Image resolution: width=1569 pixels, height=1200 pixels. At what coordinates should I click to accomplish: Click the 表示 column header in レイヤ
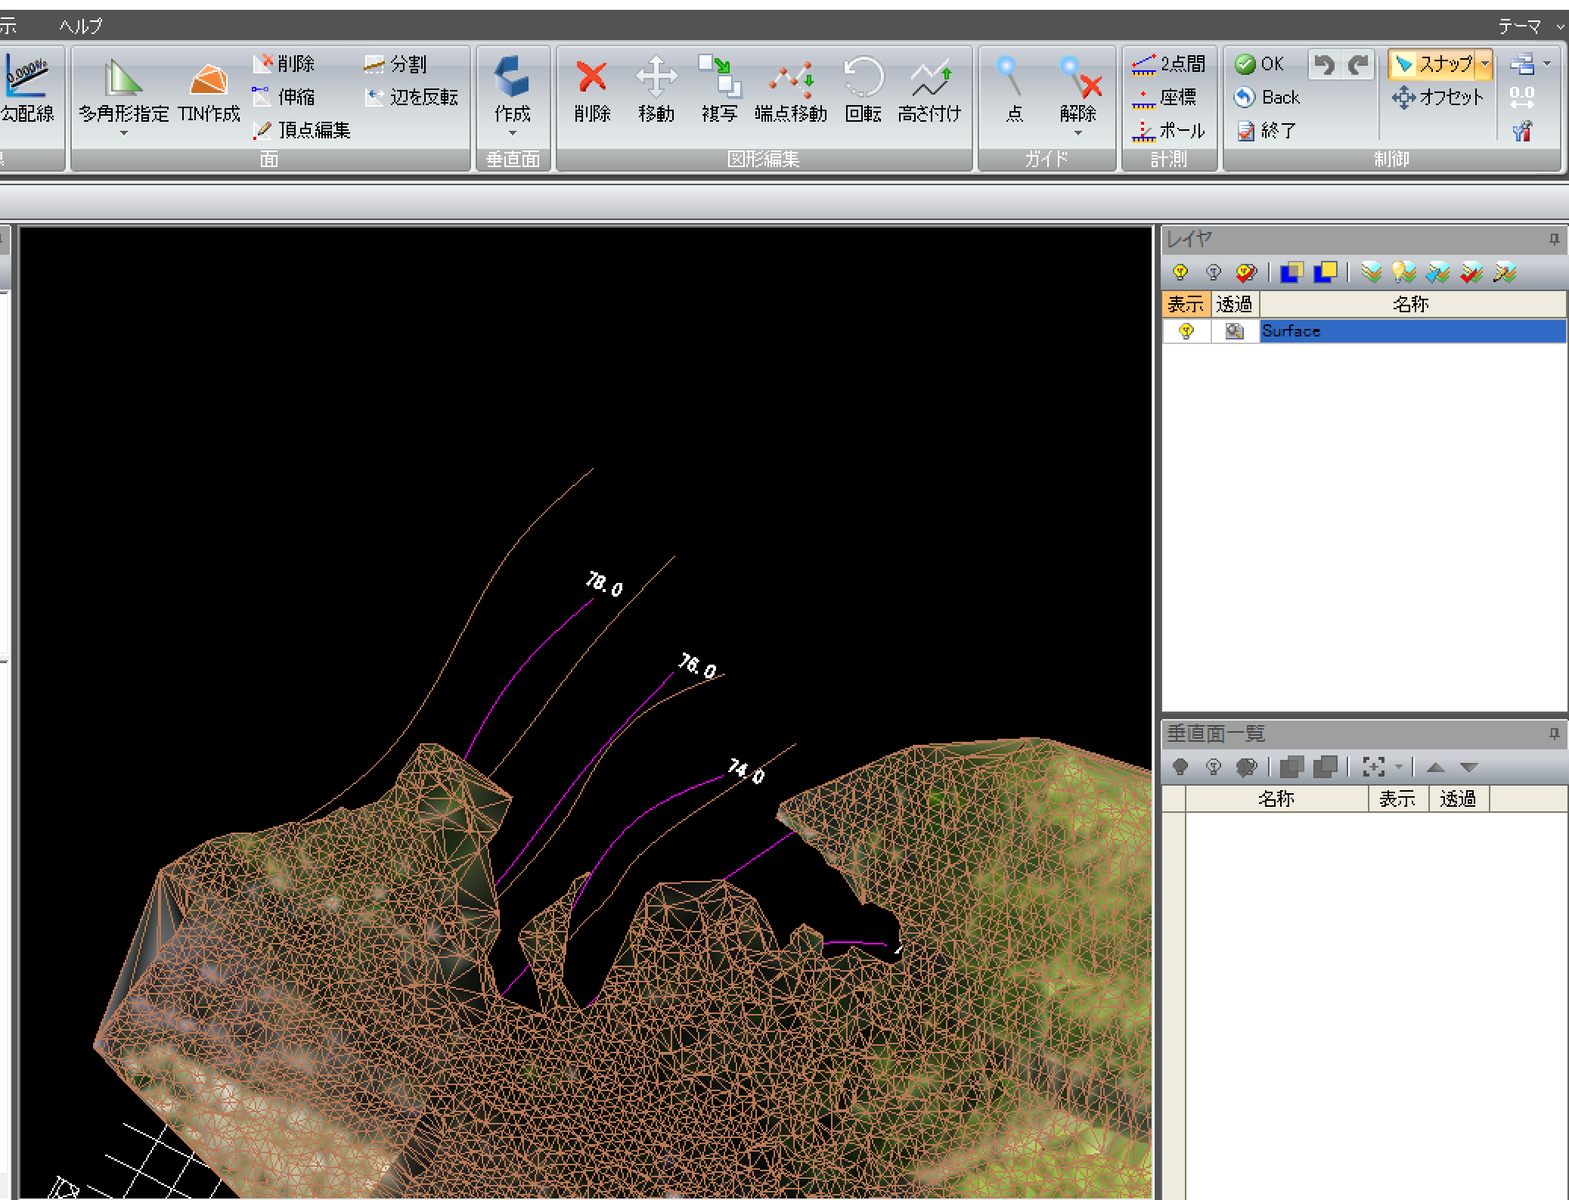[x=1186, y=304]
